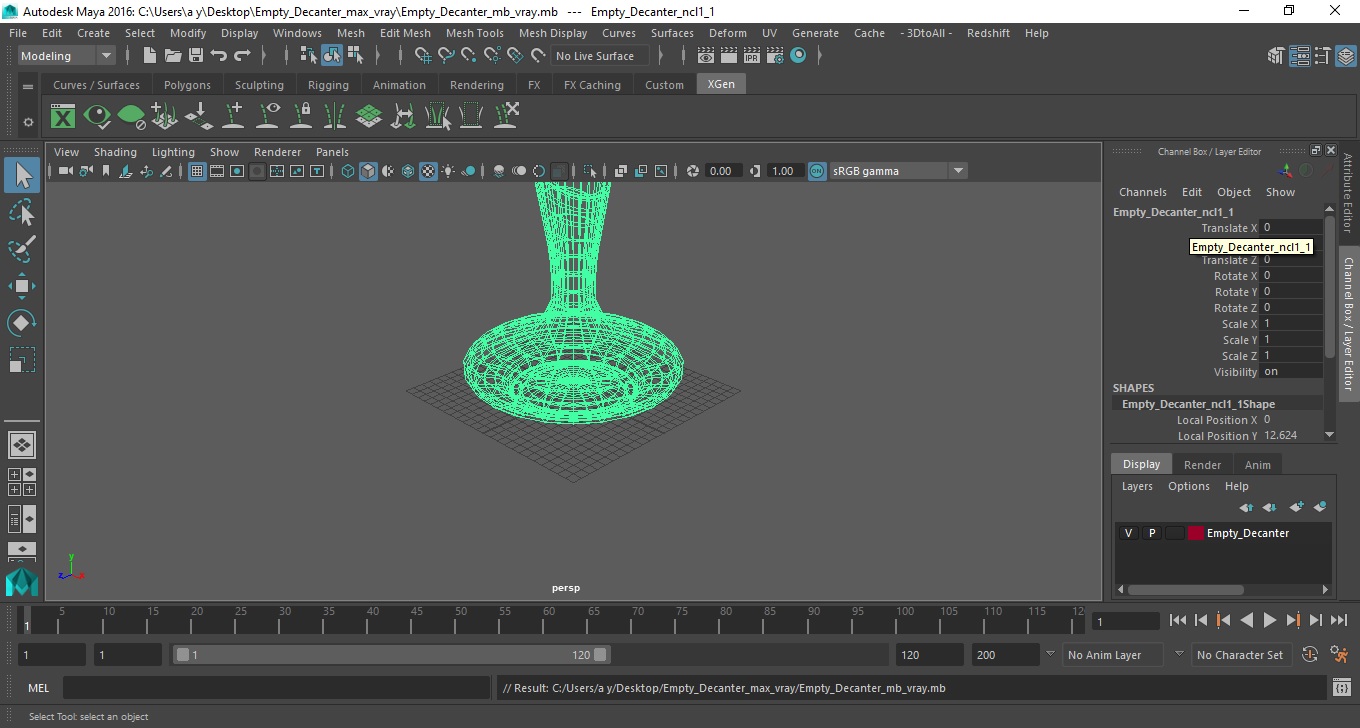Open shelf options menu icon
This screenshot has width=1360, height=728.
28,122
